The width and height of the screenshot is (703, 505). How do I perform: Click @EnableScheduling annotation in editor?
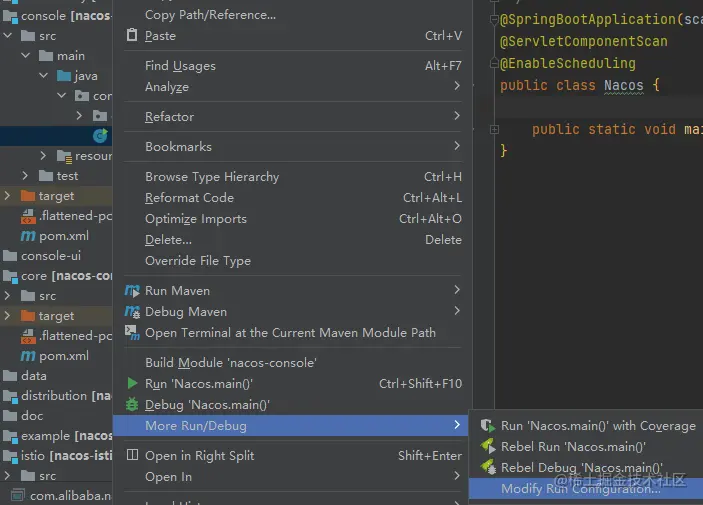coord(568,63)
